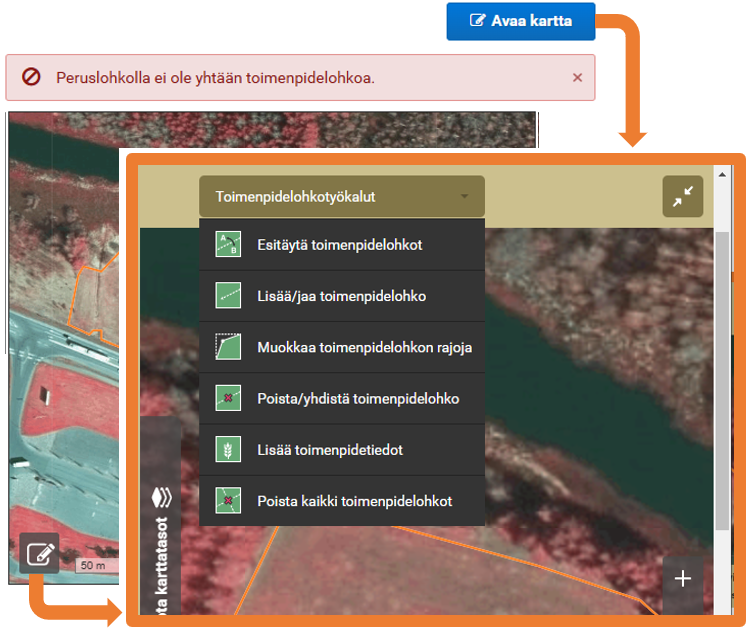Open the Toimenpidelohkotyökalut dropdown
Screen dimensions: 751x630
click(x=341, y=197)
